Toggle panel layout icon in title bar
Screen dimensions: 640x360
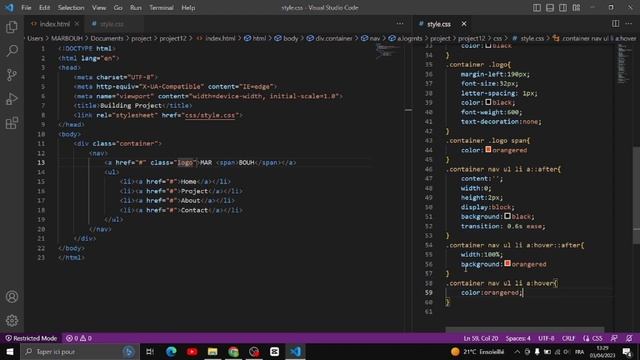550,8
